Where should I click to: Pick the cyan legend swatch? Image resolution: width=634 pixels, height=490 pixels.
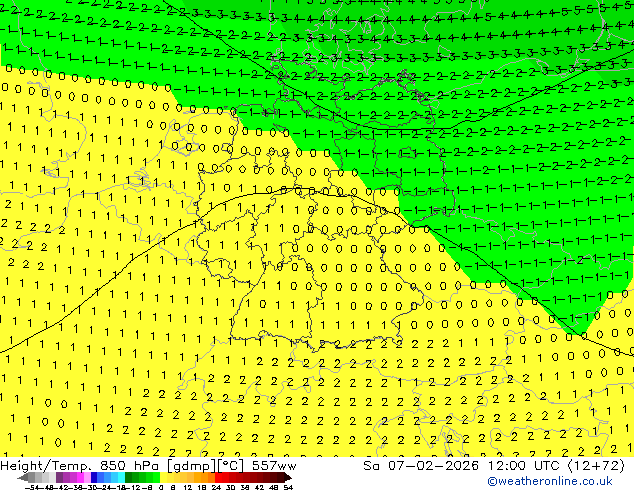pyautogui.click(x=121, y=477)
